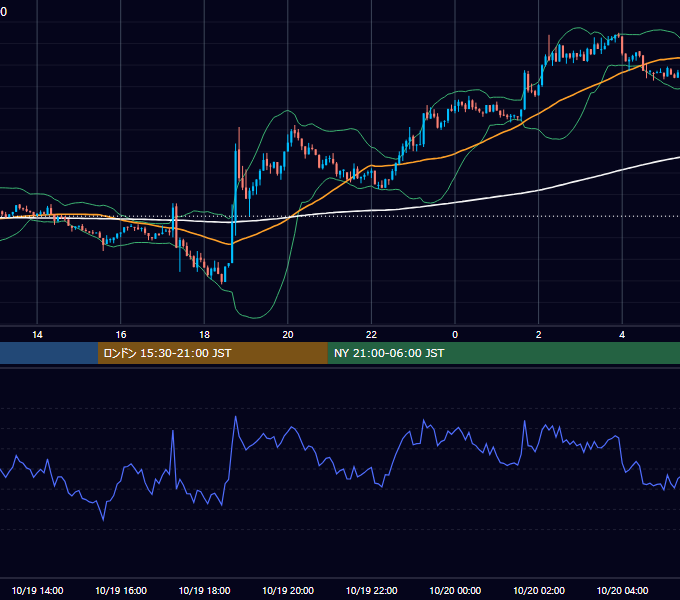Viewport: 680px width, 600px height.
Task: Click the 20 hour label on time axis
Action: click(288, 335)
